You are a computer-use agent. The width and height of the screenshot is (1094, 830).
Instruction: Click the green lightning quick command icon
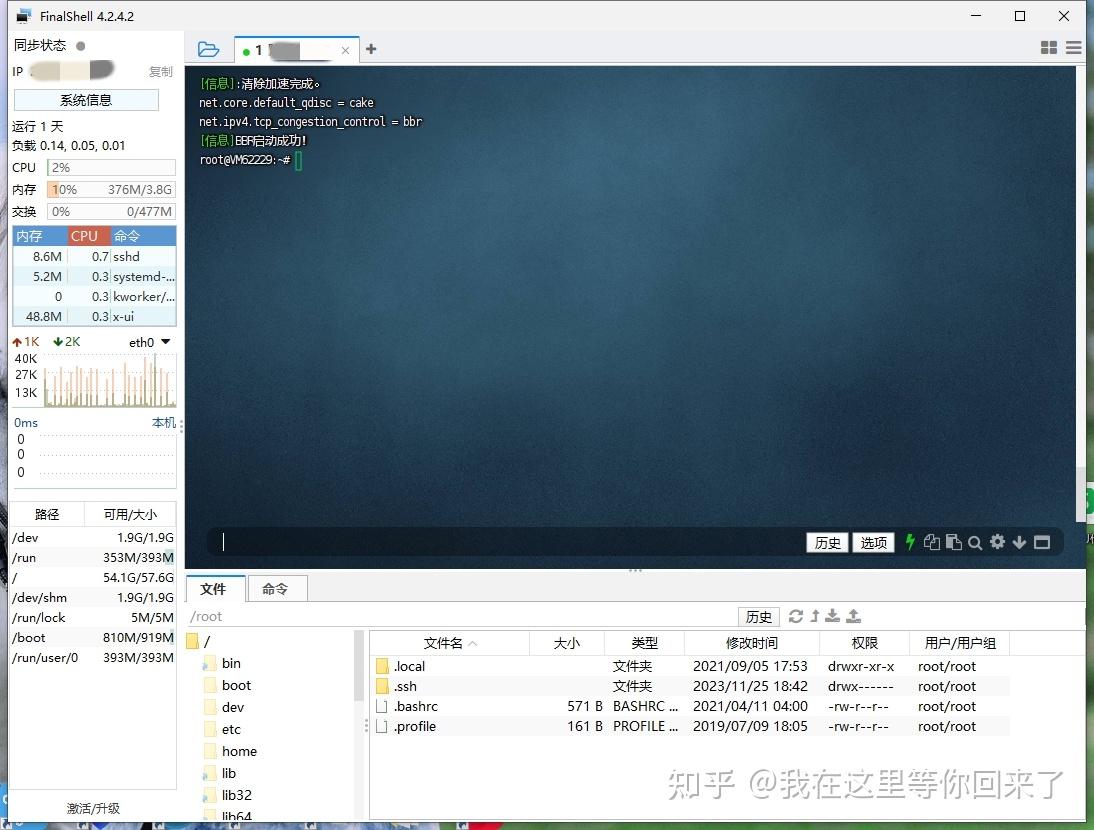910,542
